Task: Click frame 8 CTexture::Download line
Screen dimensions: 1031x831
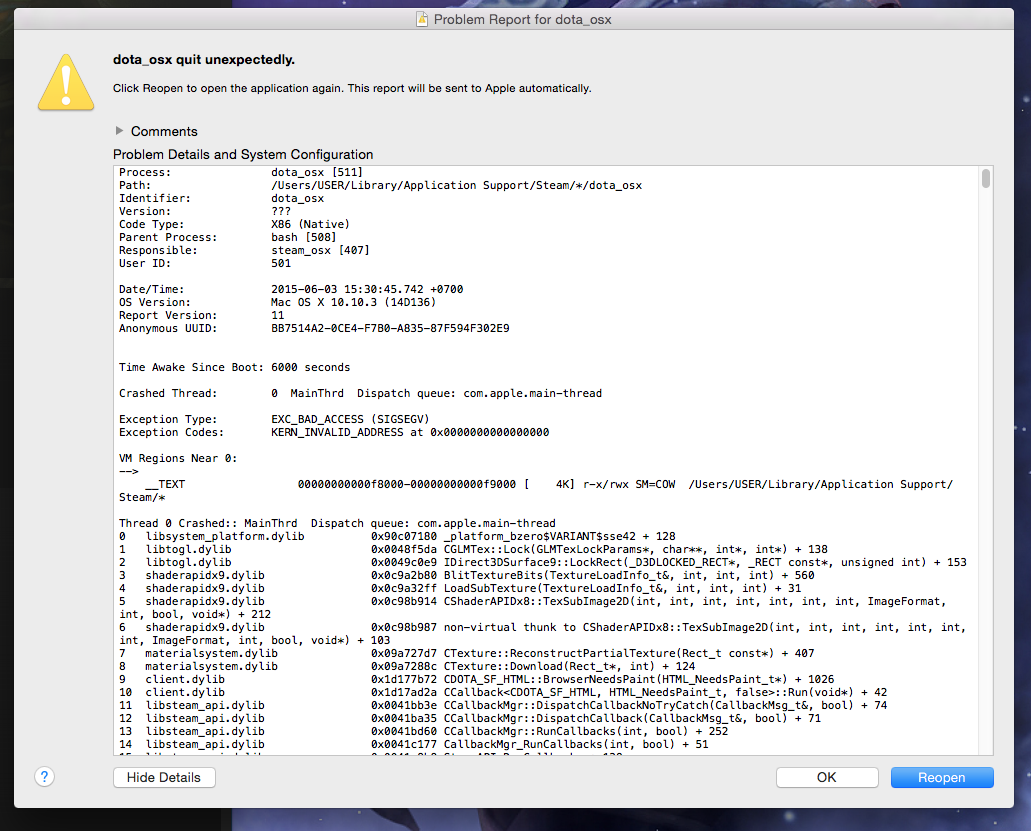Action: point(407,667)
